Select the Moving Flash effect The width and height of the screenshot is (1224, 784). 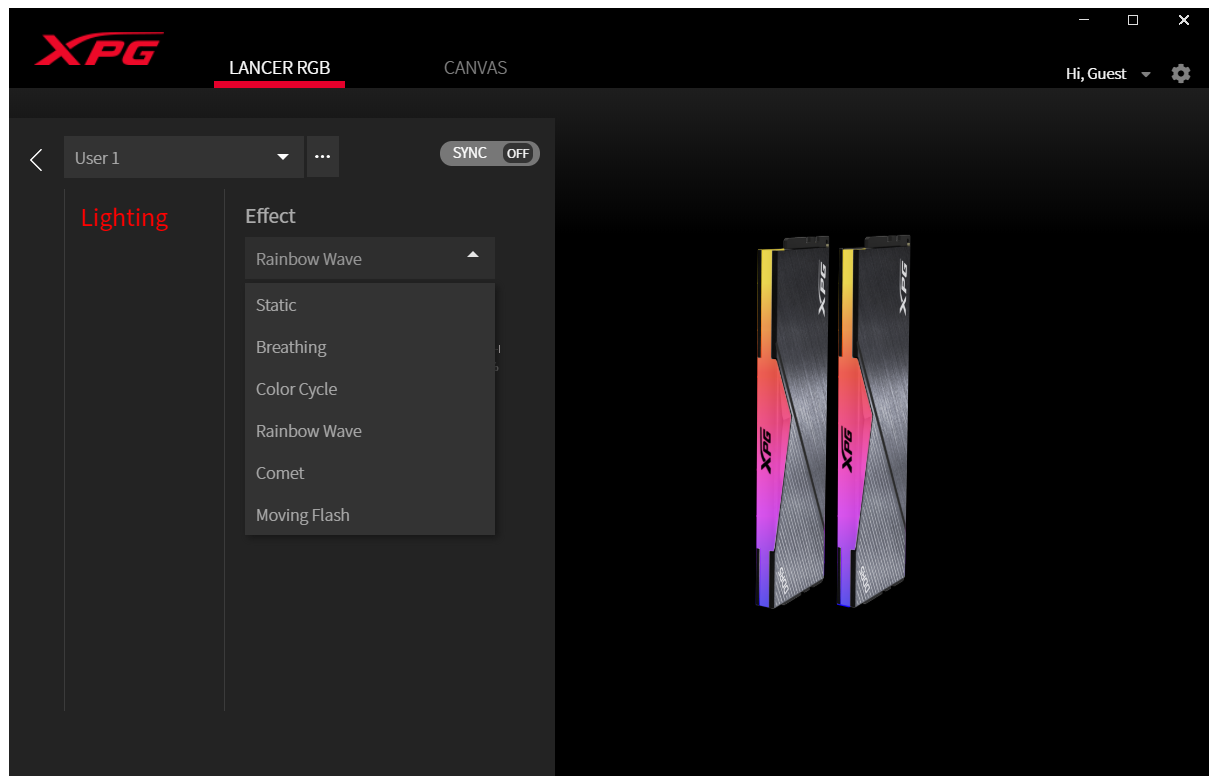(x=370, y=515)
